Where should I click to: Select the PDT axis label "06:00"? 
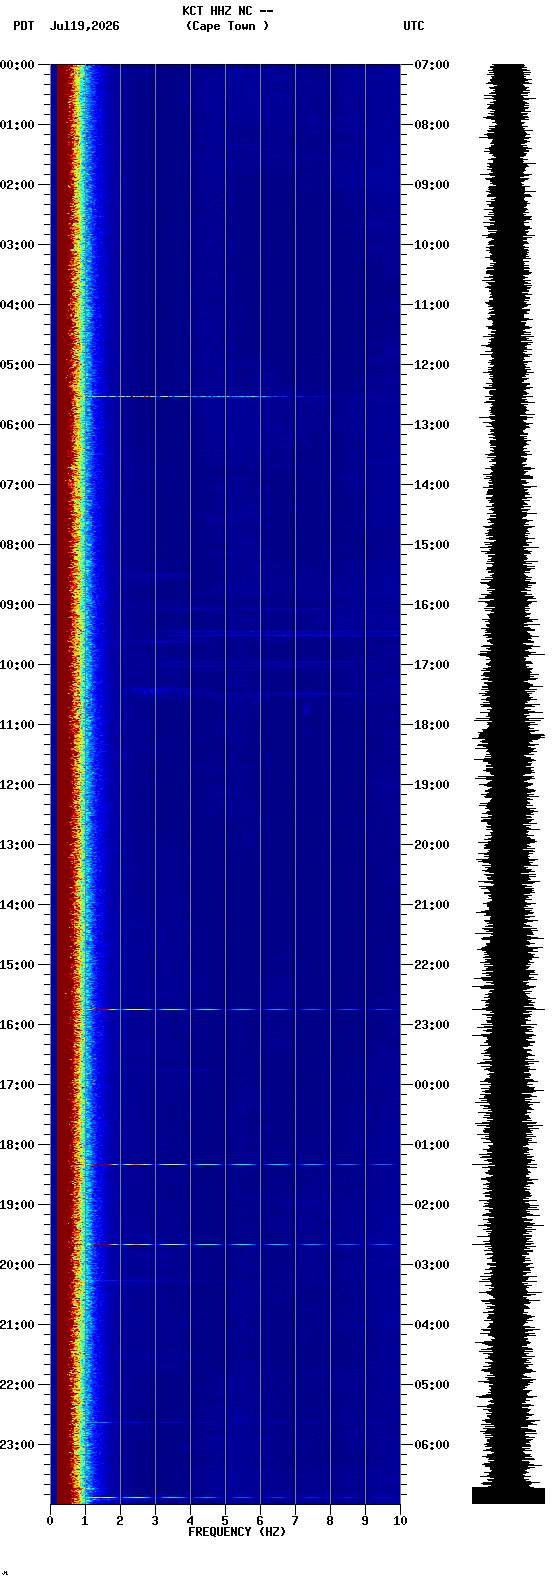[x=17, y=425]
